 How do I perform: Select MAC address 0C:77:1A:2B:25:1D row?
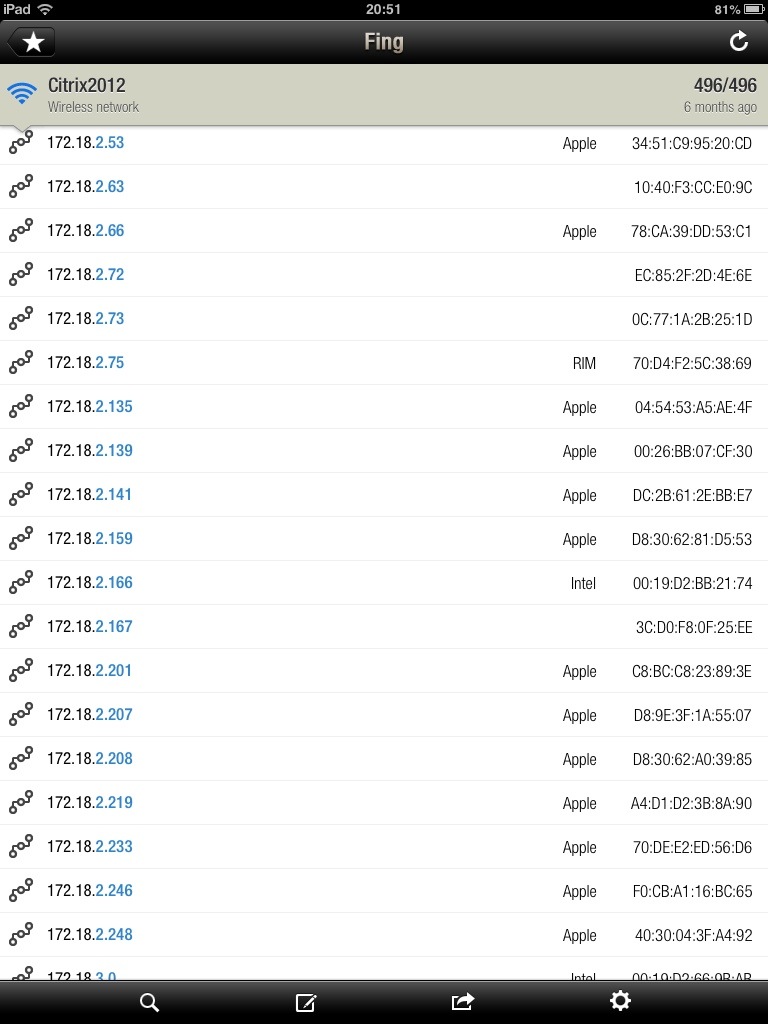[x=384, y=319]
